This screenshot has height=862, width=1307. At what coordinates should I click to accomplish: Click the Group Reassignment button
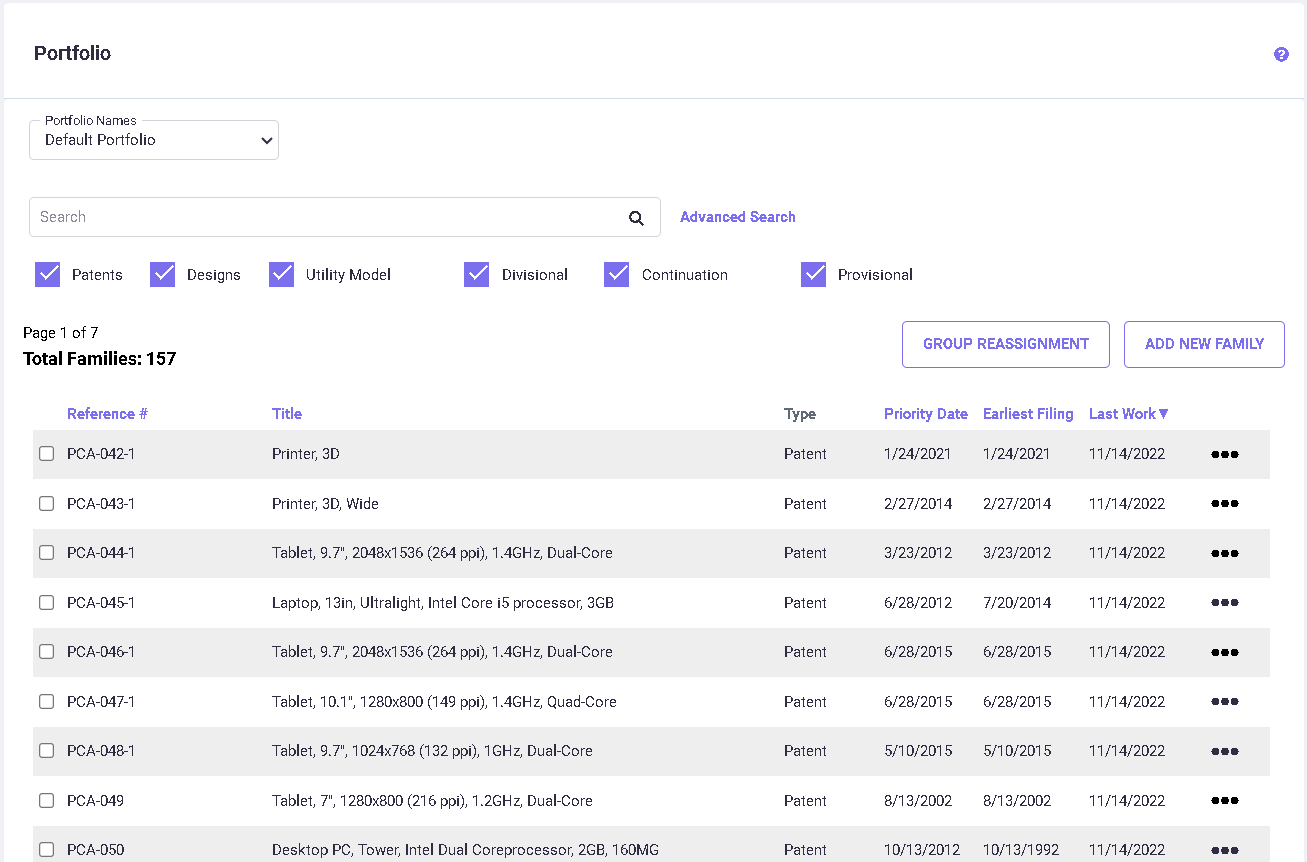point(1005,344)
